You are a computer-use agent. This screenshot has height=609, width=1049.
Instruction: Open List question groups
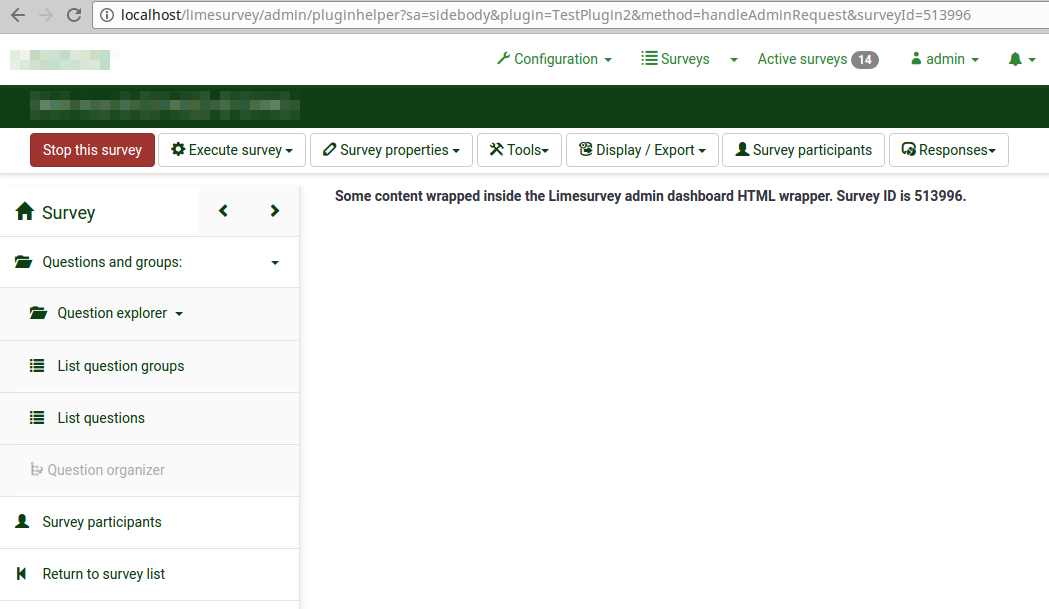click(149, 367)
